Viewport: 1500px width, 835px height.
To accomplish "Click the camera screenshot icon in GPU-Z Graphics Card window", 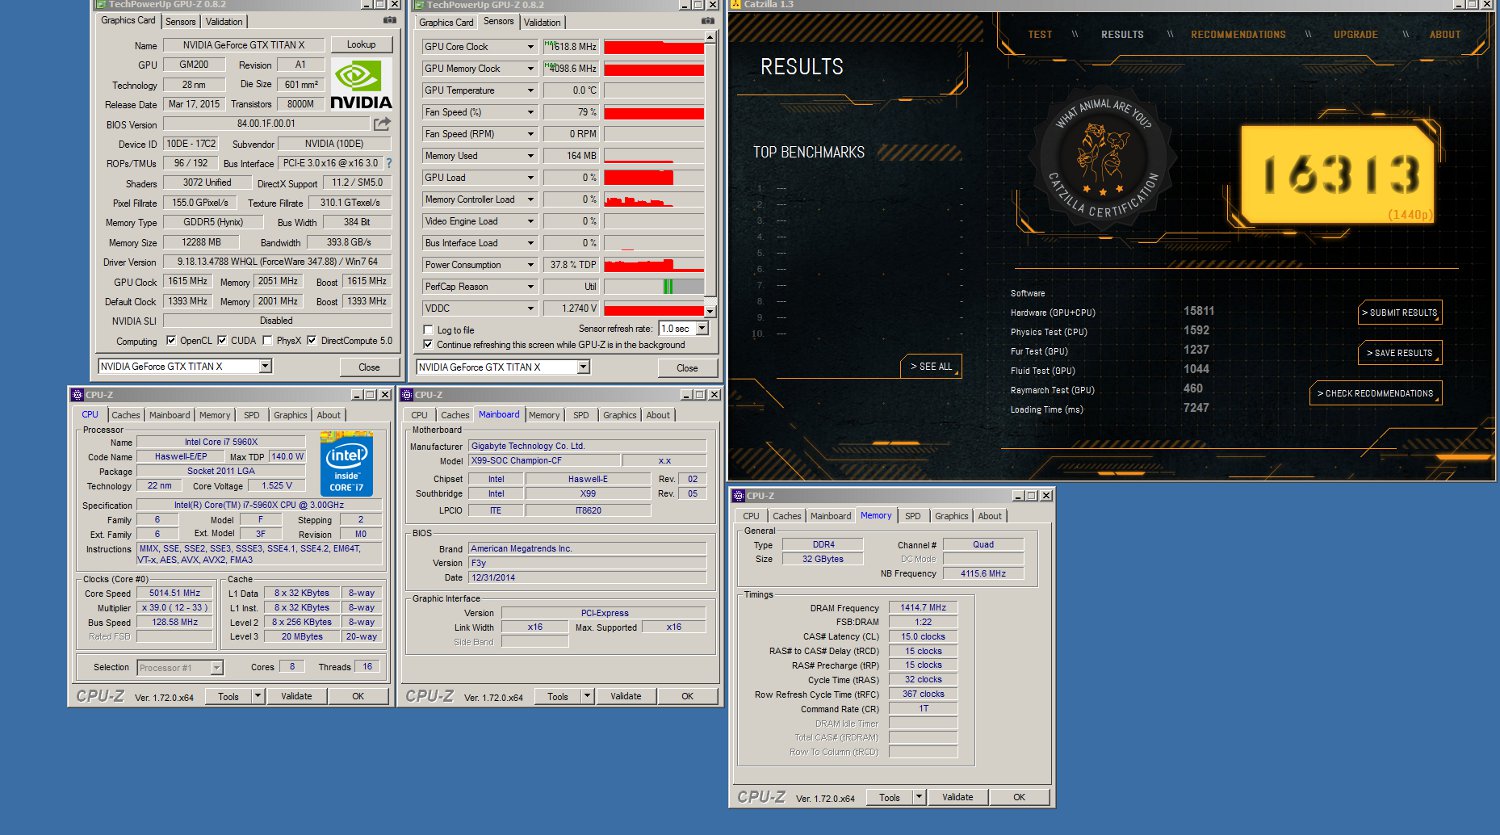I will (389, 20).
